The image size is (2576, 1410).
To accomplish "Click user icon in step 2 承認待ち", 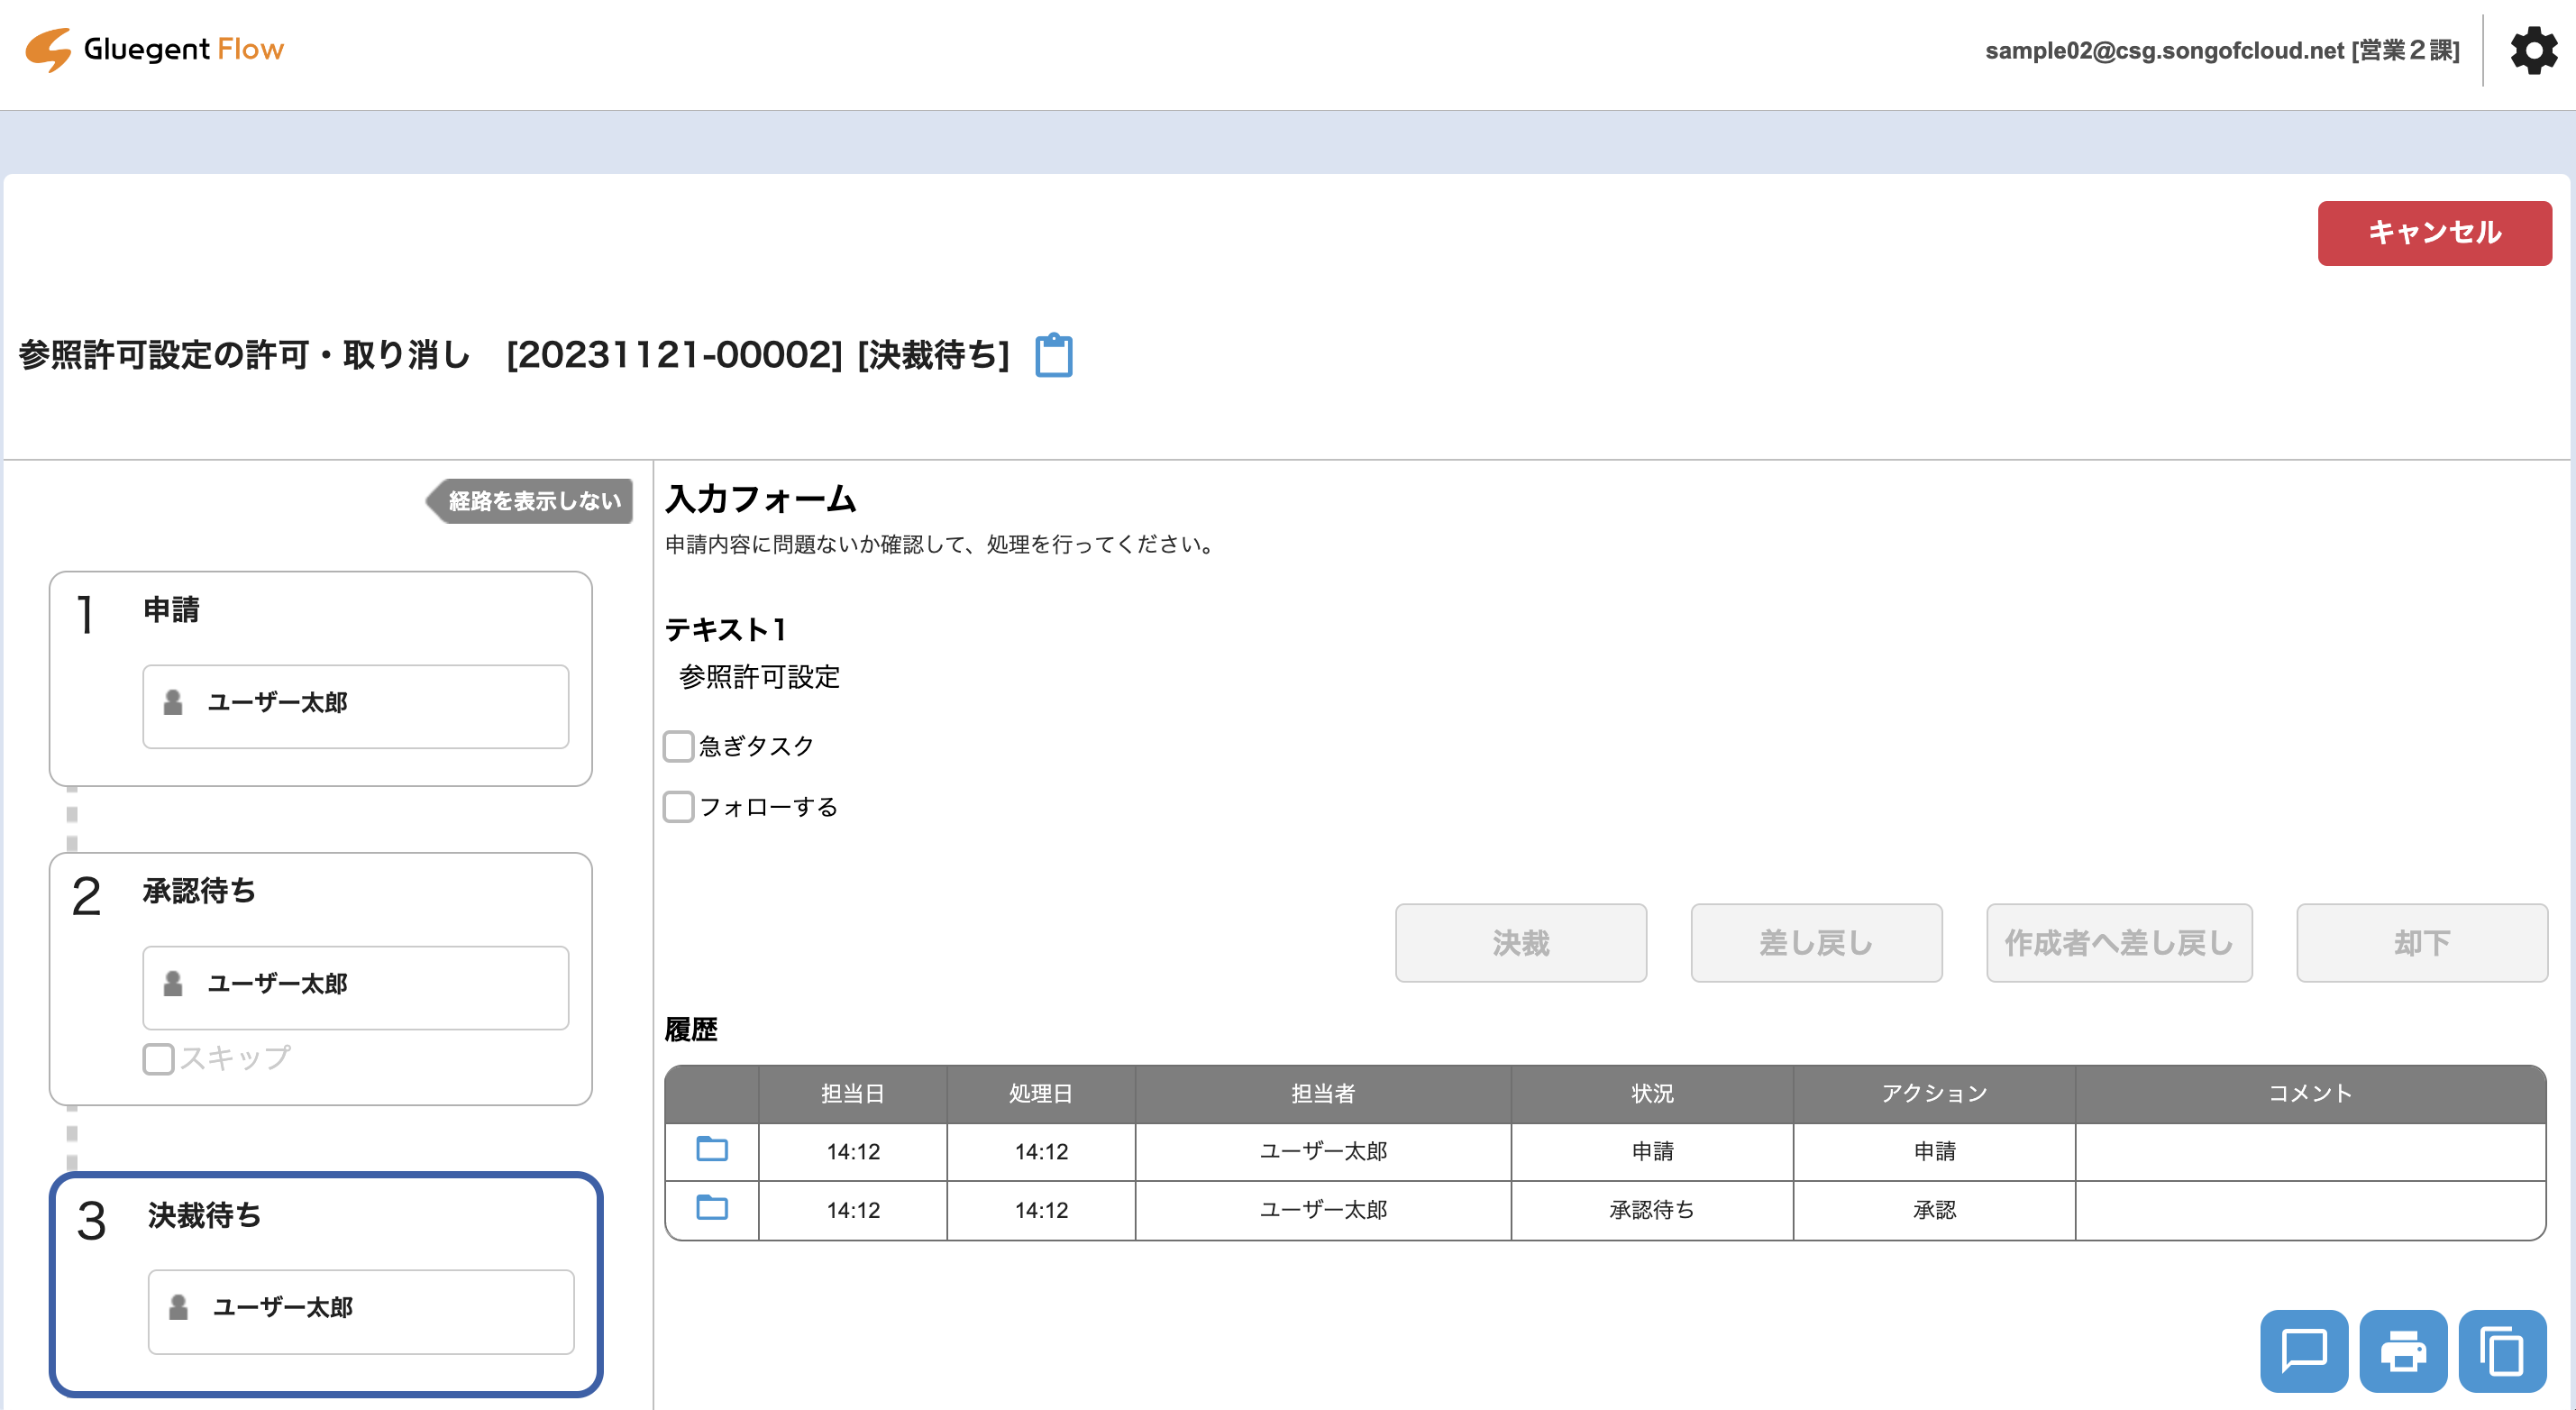I will (173, 983).
